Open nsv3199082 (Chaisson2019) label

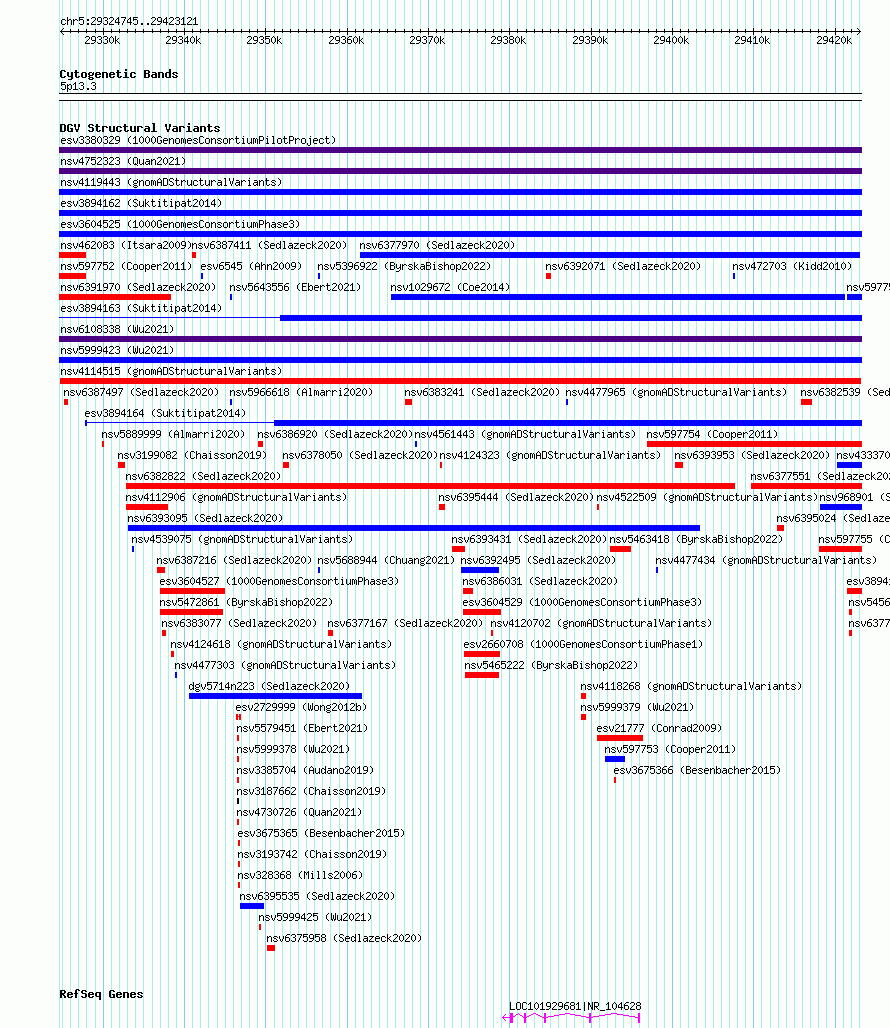pyautogui.click(x=192, y=455)
